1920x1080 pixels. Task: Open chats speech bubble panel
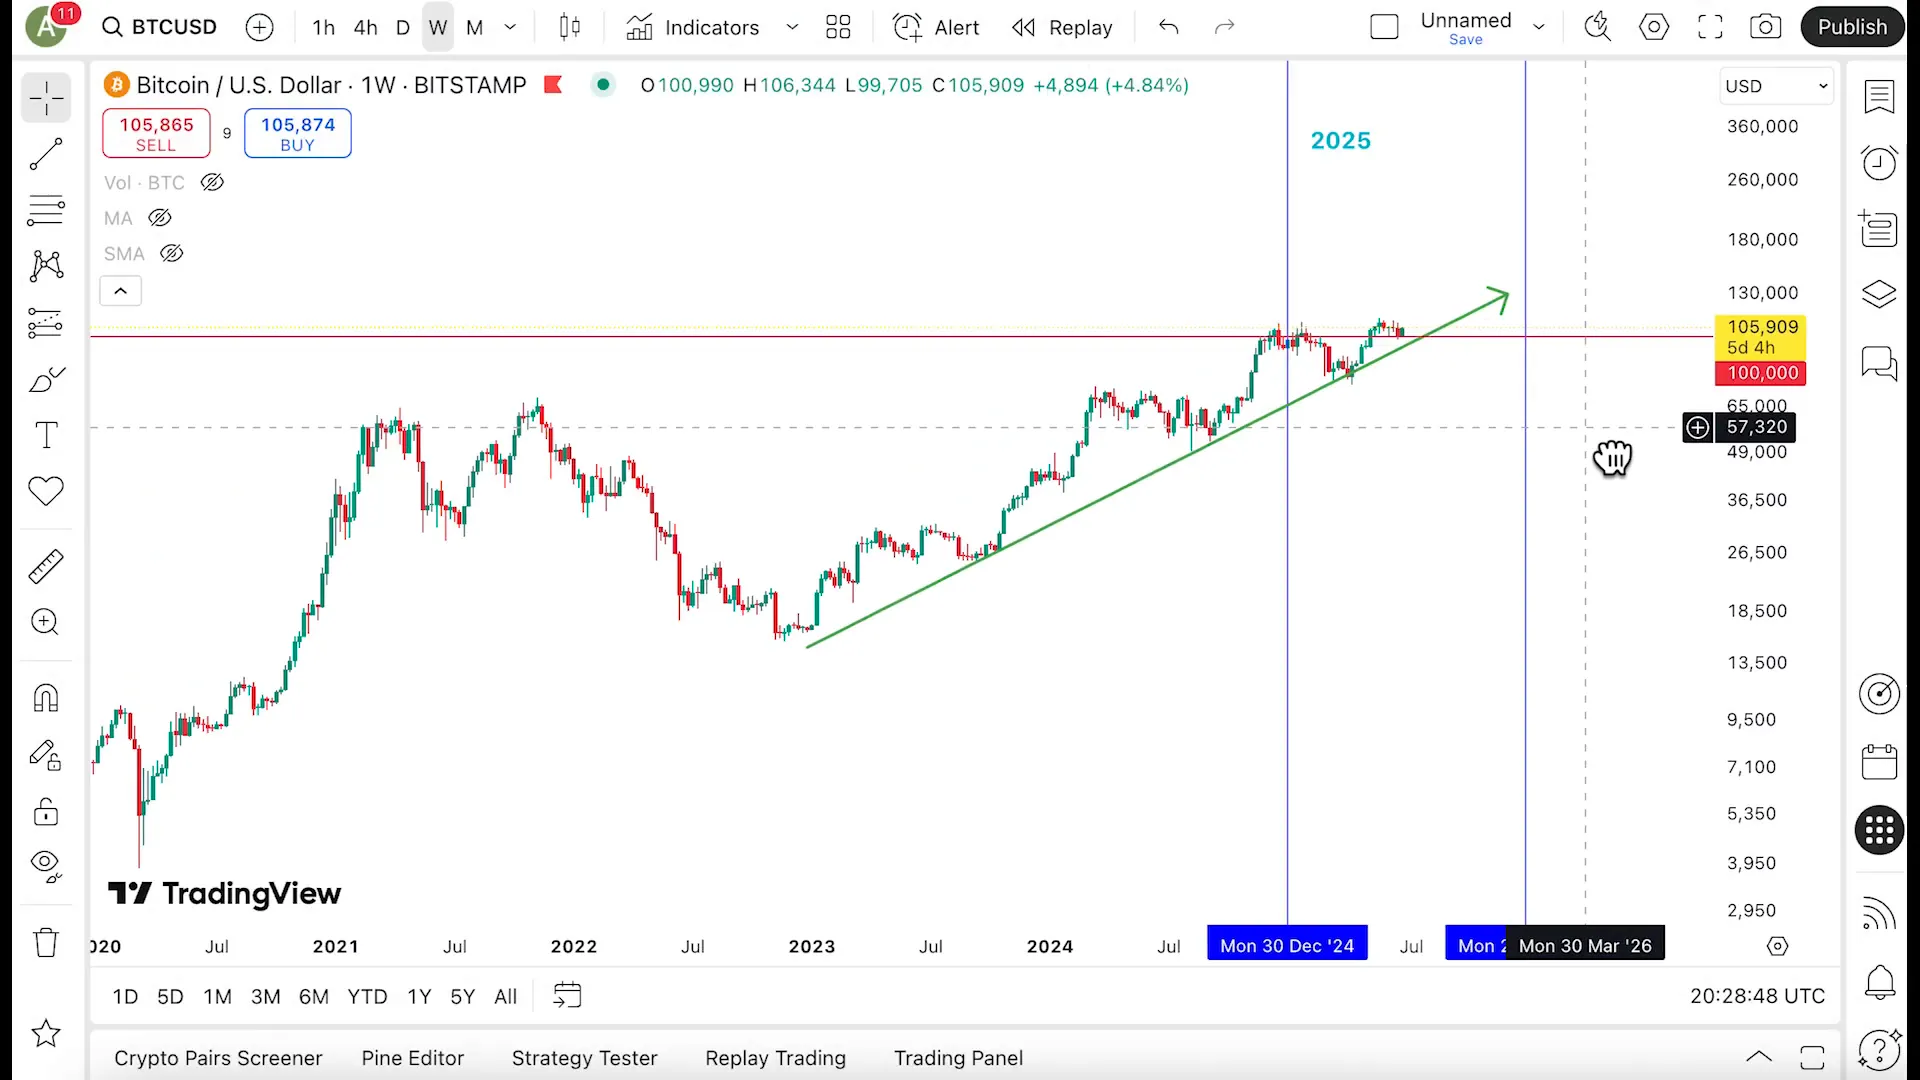point(1879,362)
